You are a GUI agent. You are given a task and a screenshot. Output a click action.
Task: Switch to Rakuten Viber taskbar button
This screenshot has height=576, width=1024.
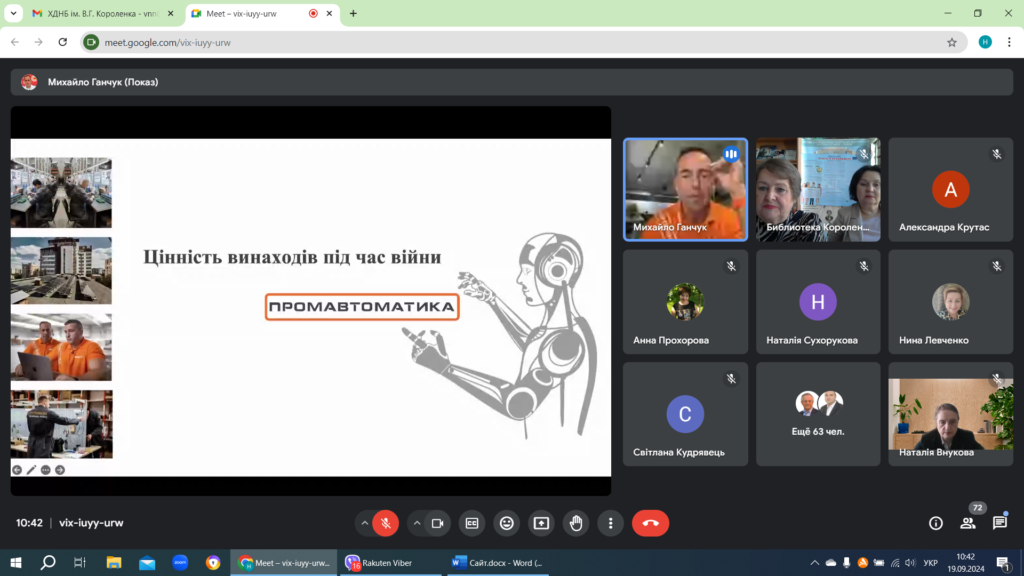[390, 562]
